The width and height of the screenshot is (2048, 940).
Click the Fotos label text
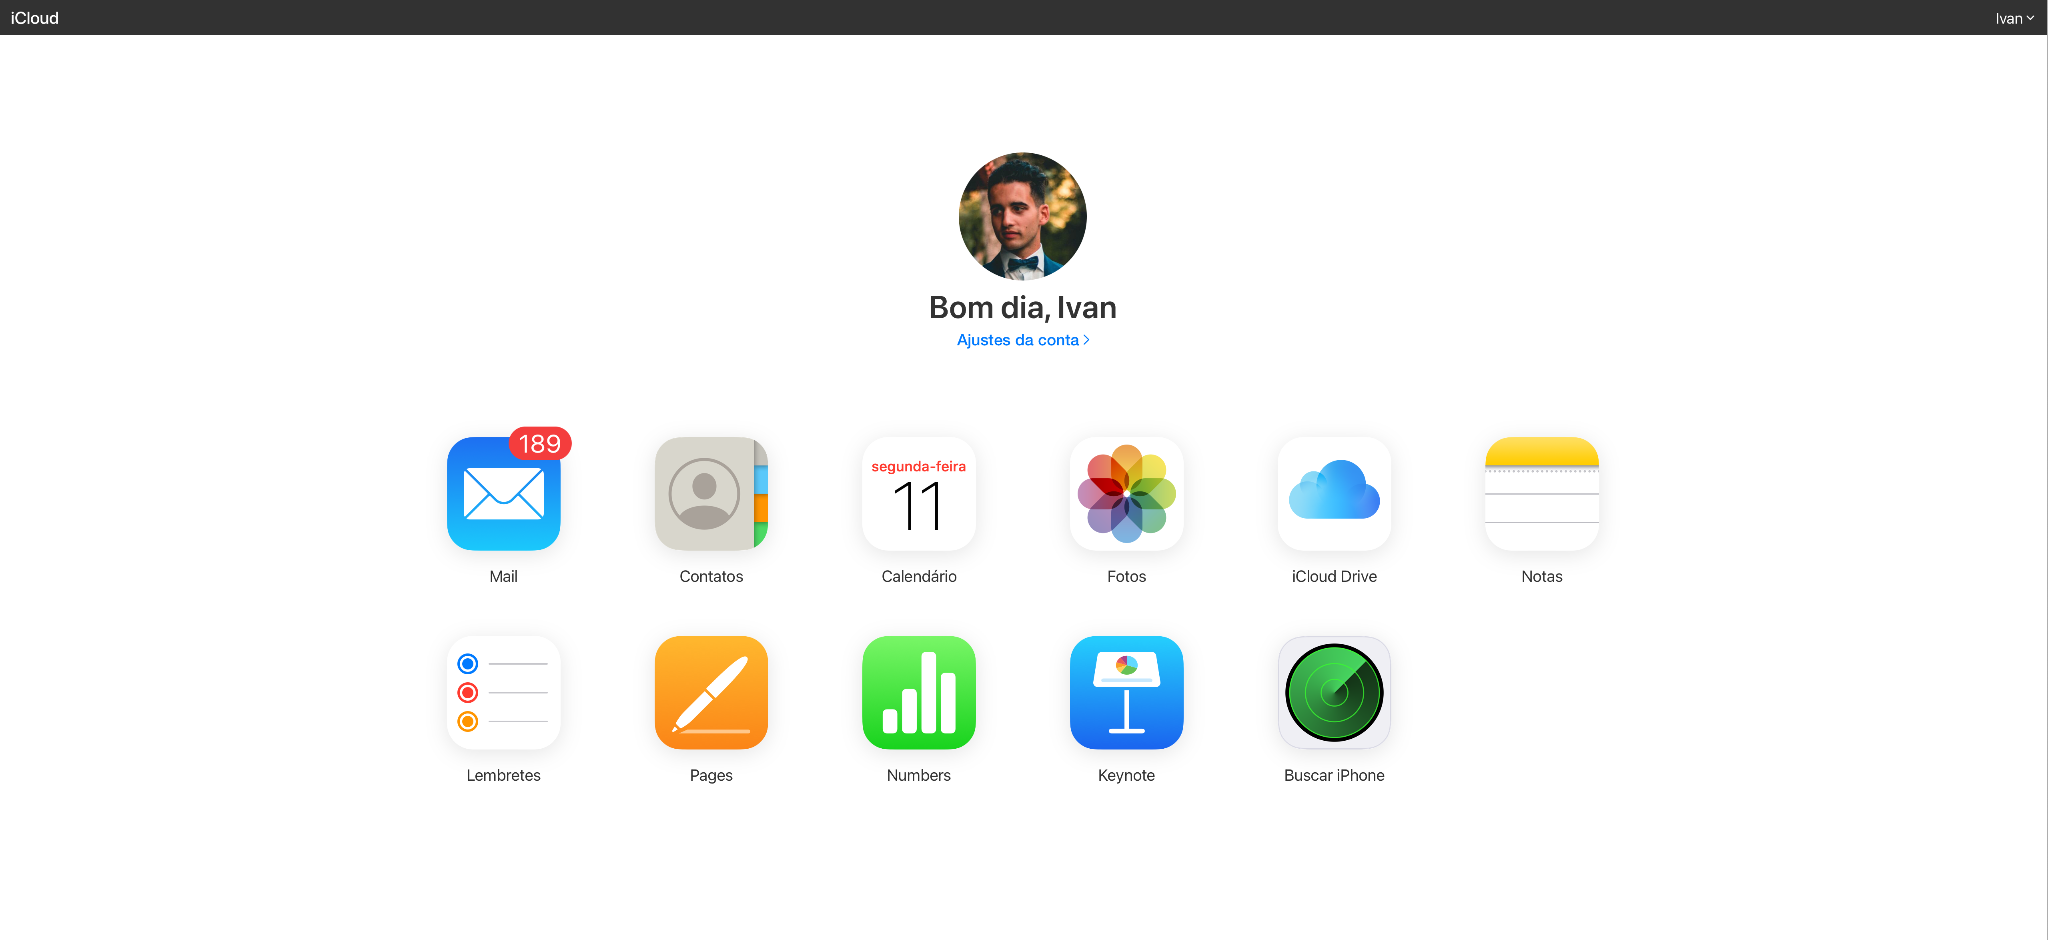(x=1127, y=577)
